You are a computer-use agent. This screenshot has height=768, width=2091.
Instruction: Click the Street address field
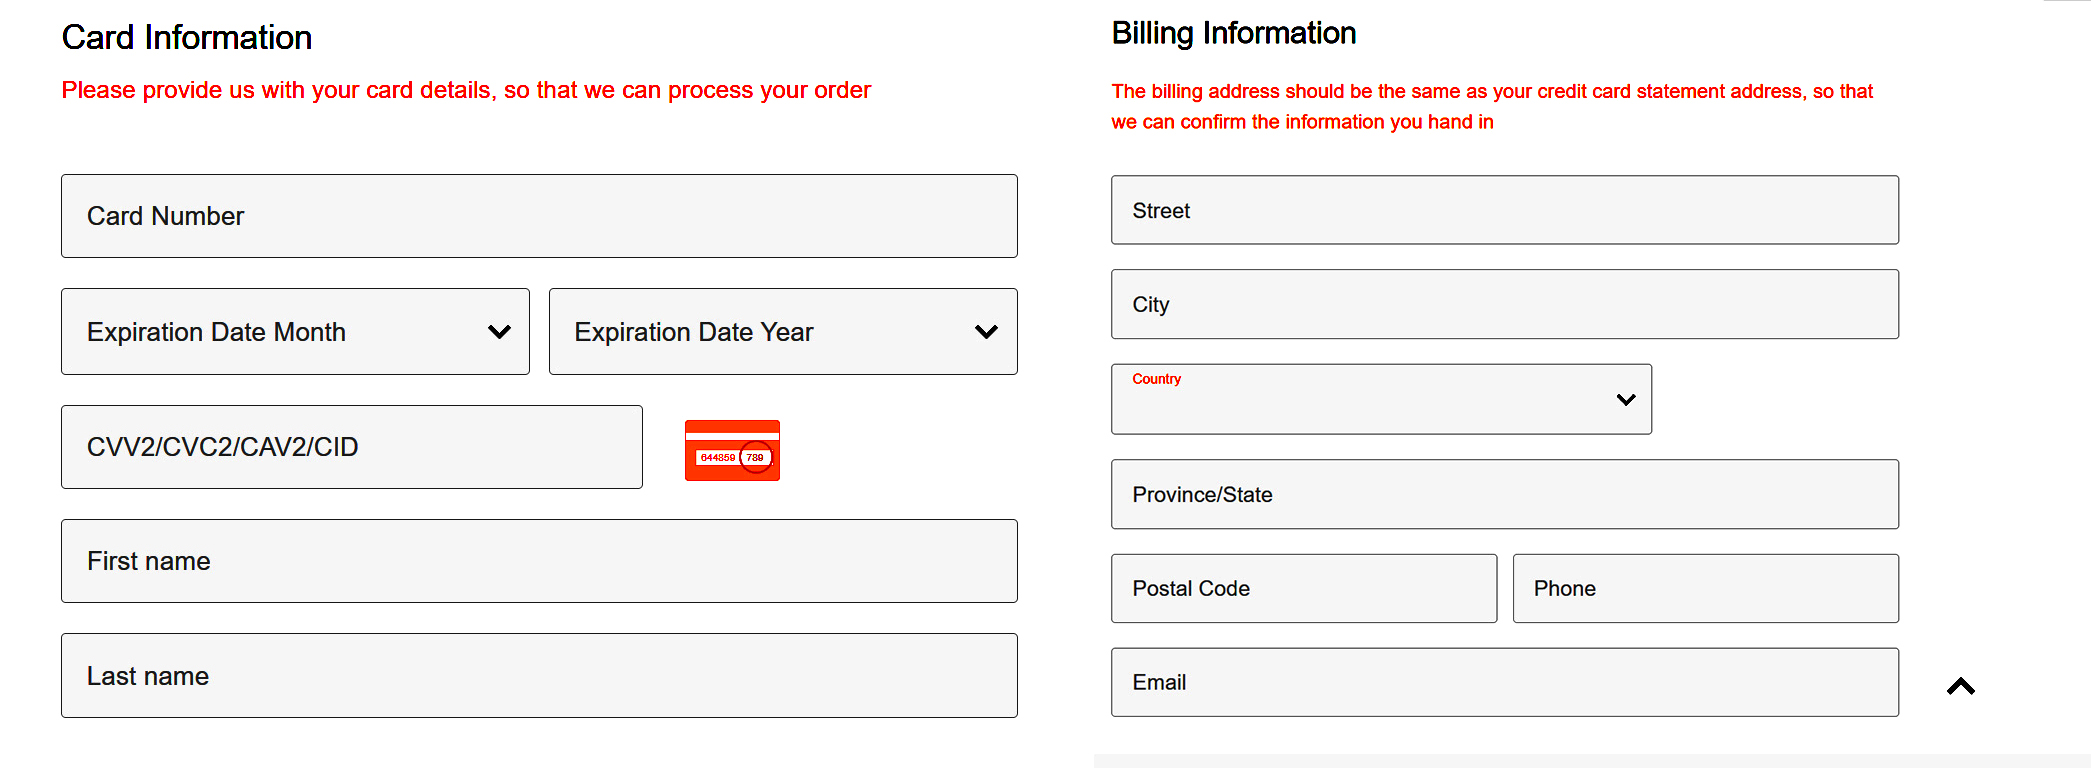(1505, 210)
